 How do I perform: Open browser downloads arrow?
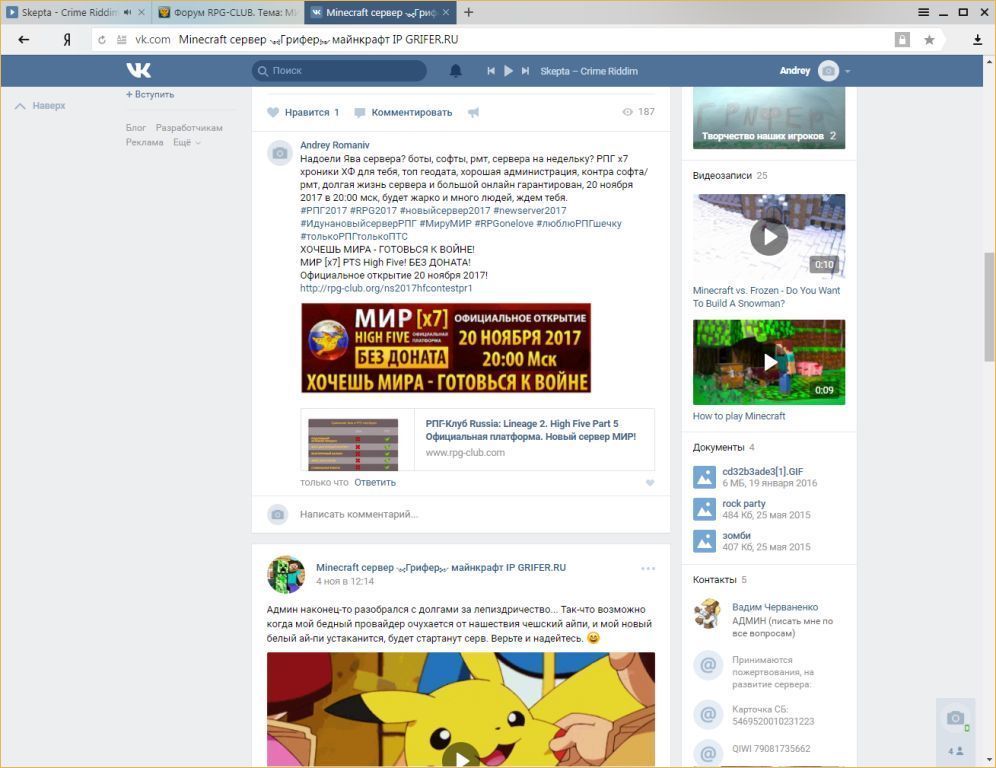[978, 39]
